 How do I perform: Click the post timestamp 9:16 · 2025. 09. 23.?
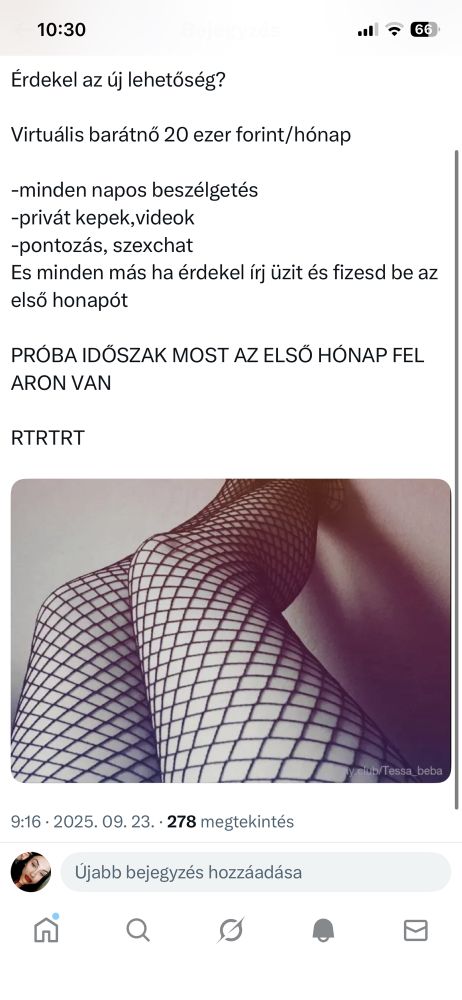pos(83,821)
